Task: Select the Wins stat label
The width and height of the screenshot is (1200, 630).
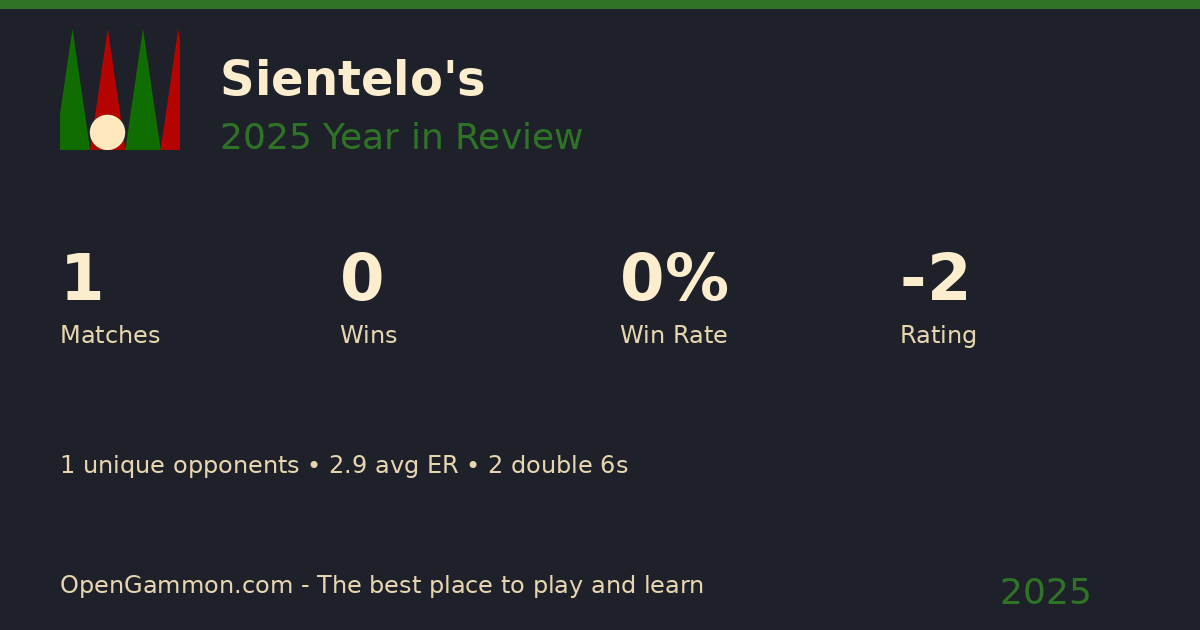Action: [368, 336]
